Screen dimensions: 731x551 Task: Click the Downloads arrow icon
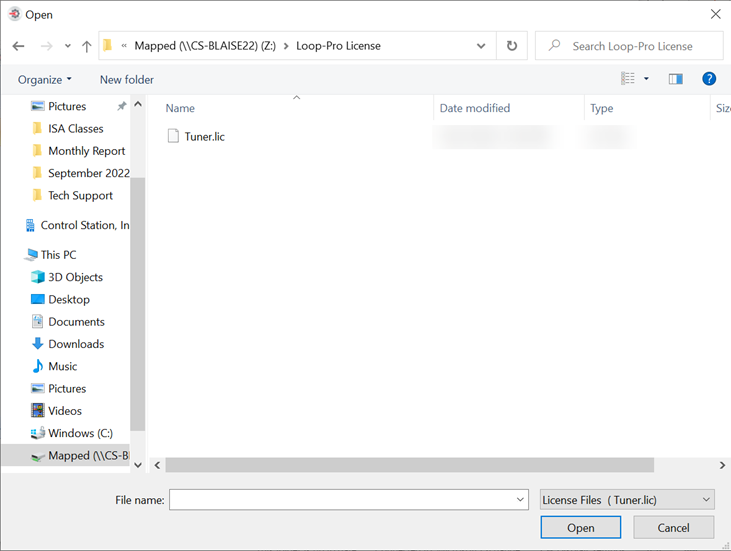click(37, 344)
